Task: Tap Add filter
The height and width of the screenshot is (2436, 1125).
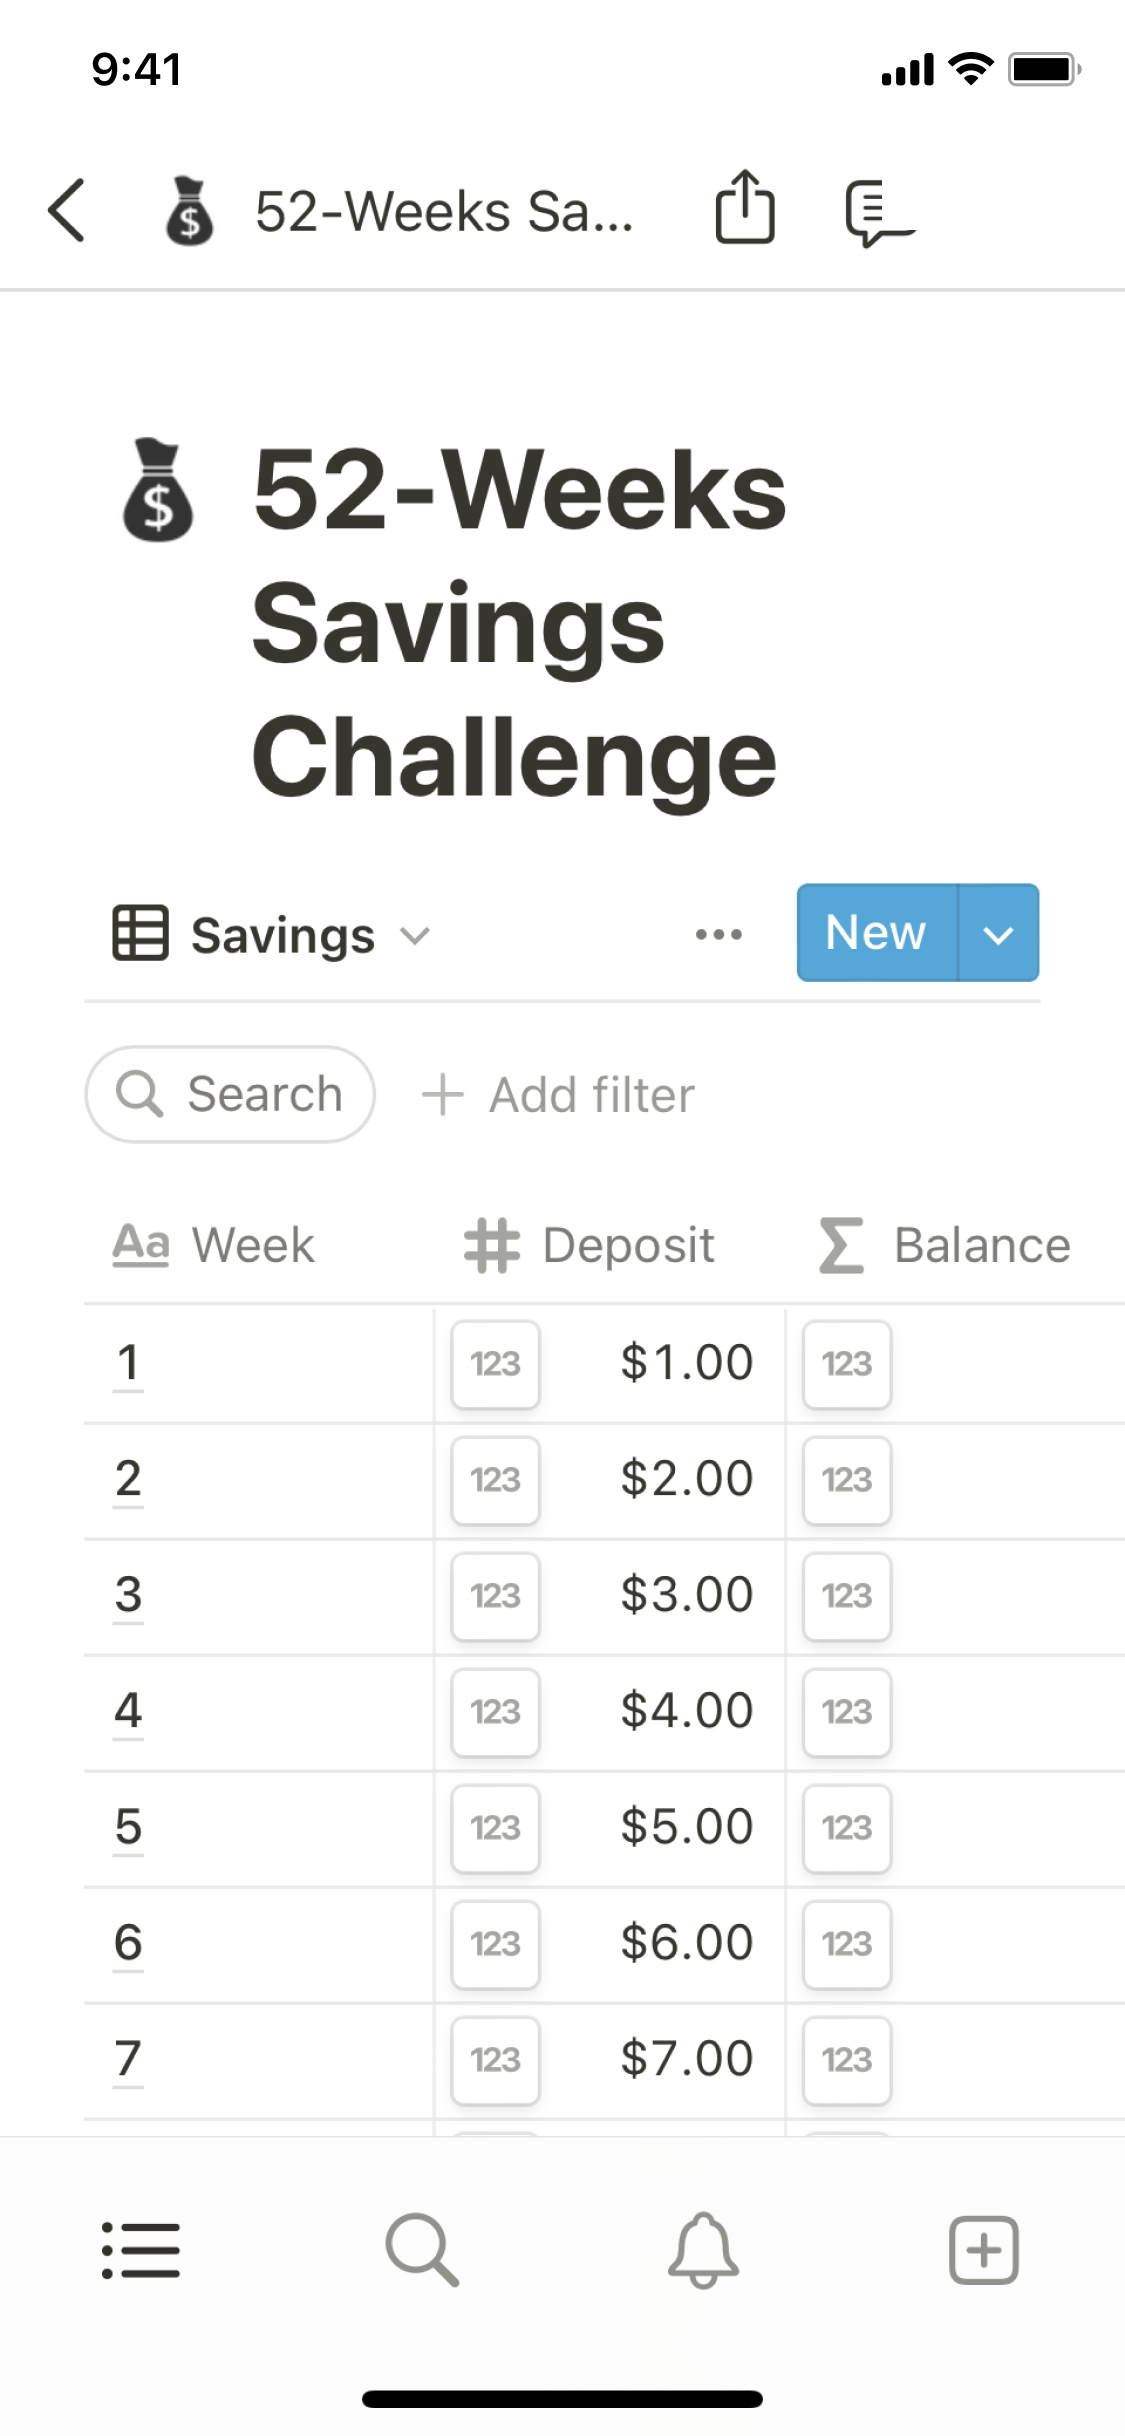Action: tap(558, 1095)
